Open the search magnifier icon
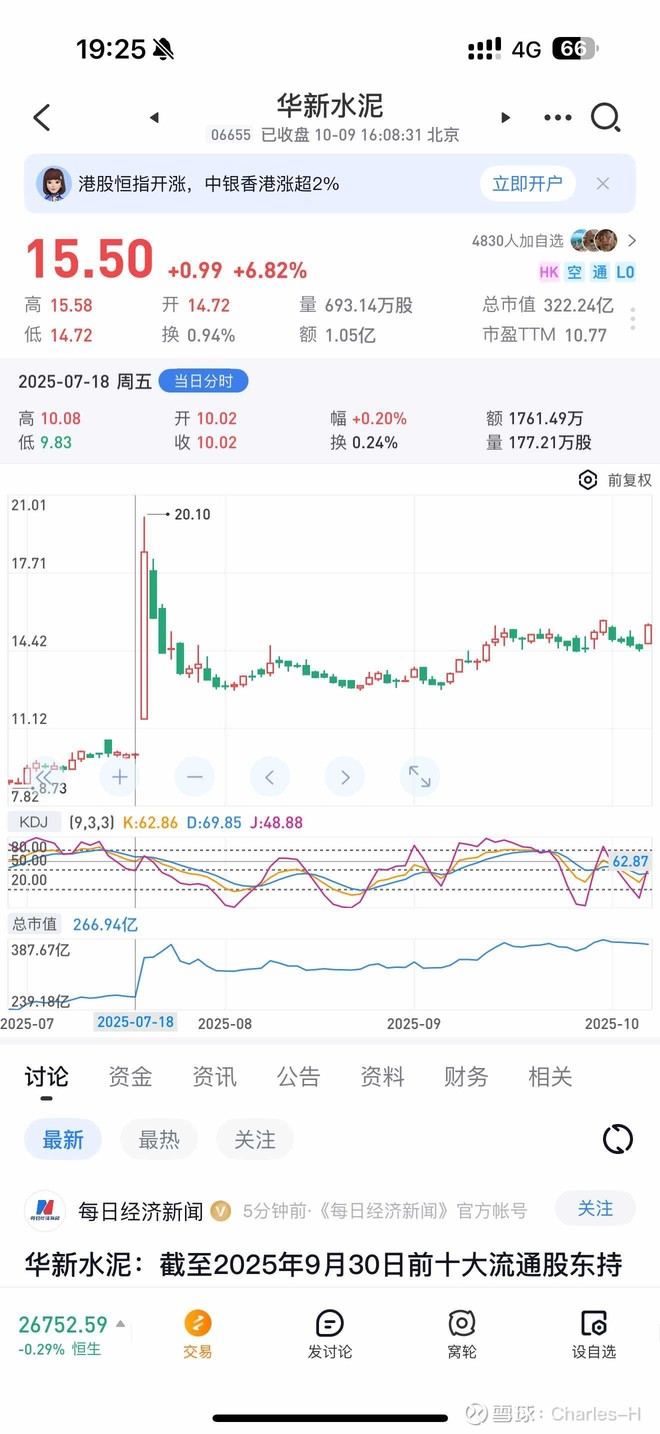This screenshot has width=660, height=1434. (x=606, y=118)
